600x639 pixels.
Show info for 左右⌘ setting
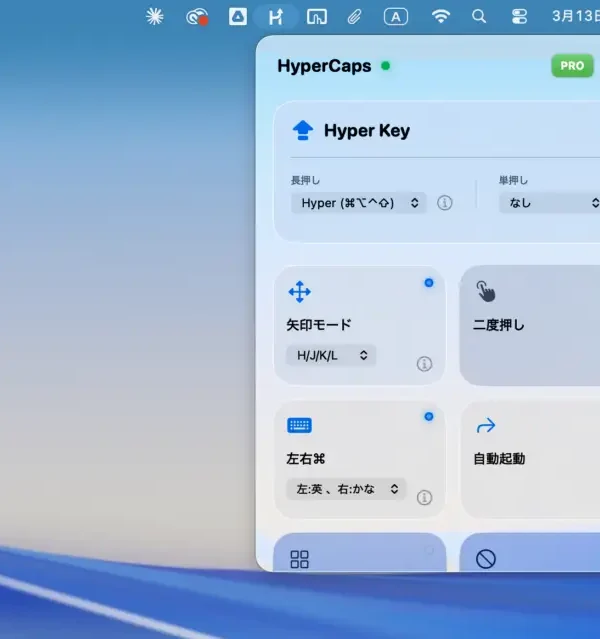pyautogui.click(x=424, y=498)
